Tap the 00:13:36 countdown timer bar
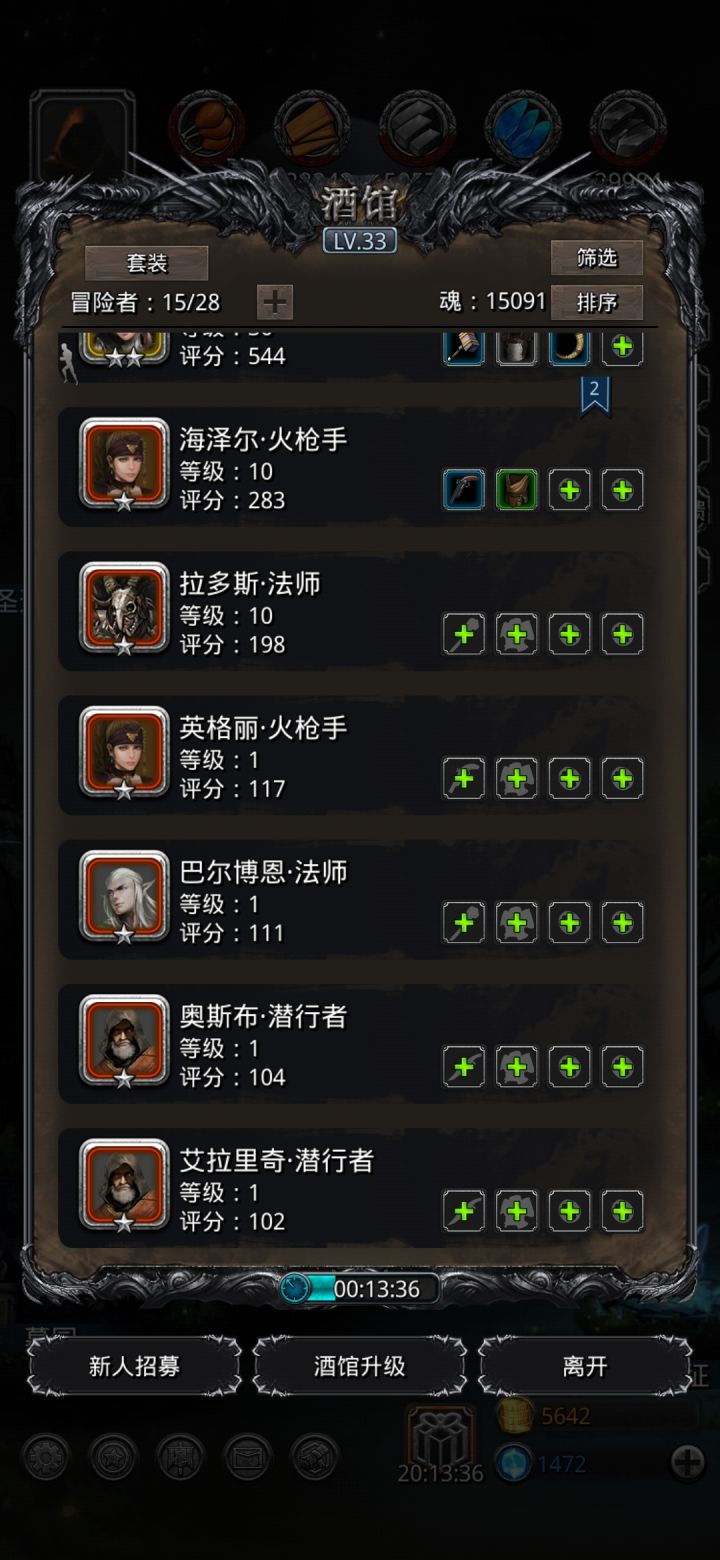720x1560 pixels. [360, 1289]
